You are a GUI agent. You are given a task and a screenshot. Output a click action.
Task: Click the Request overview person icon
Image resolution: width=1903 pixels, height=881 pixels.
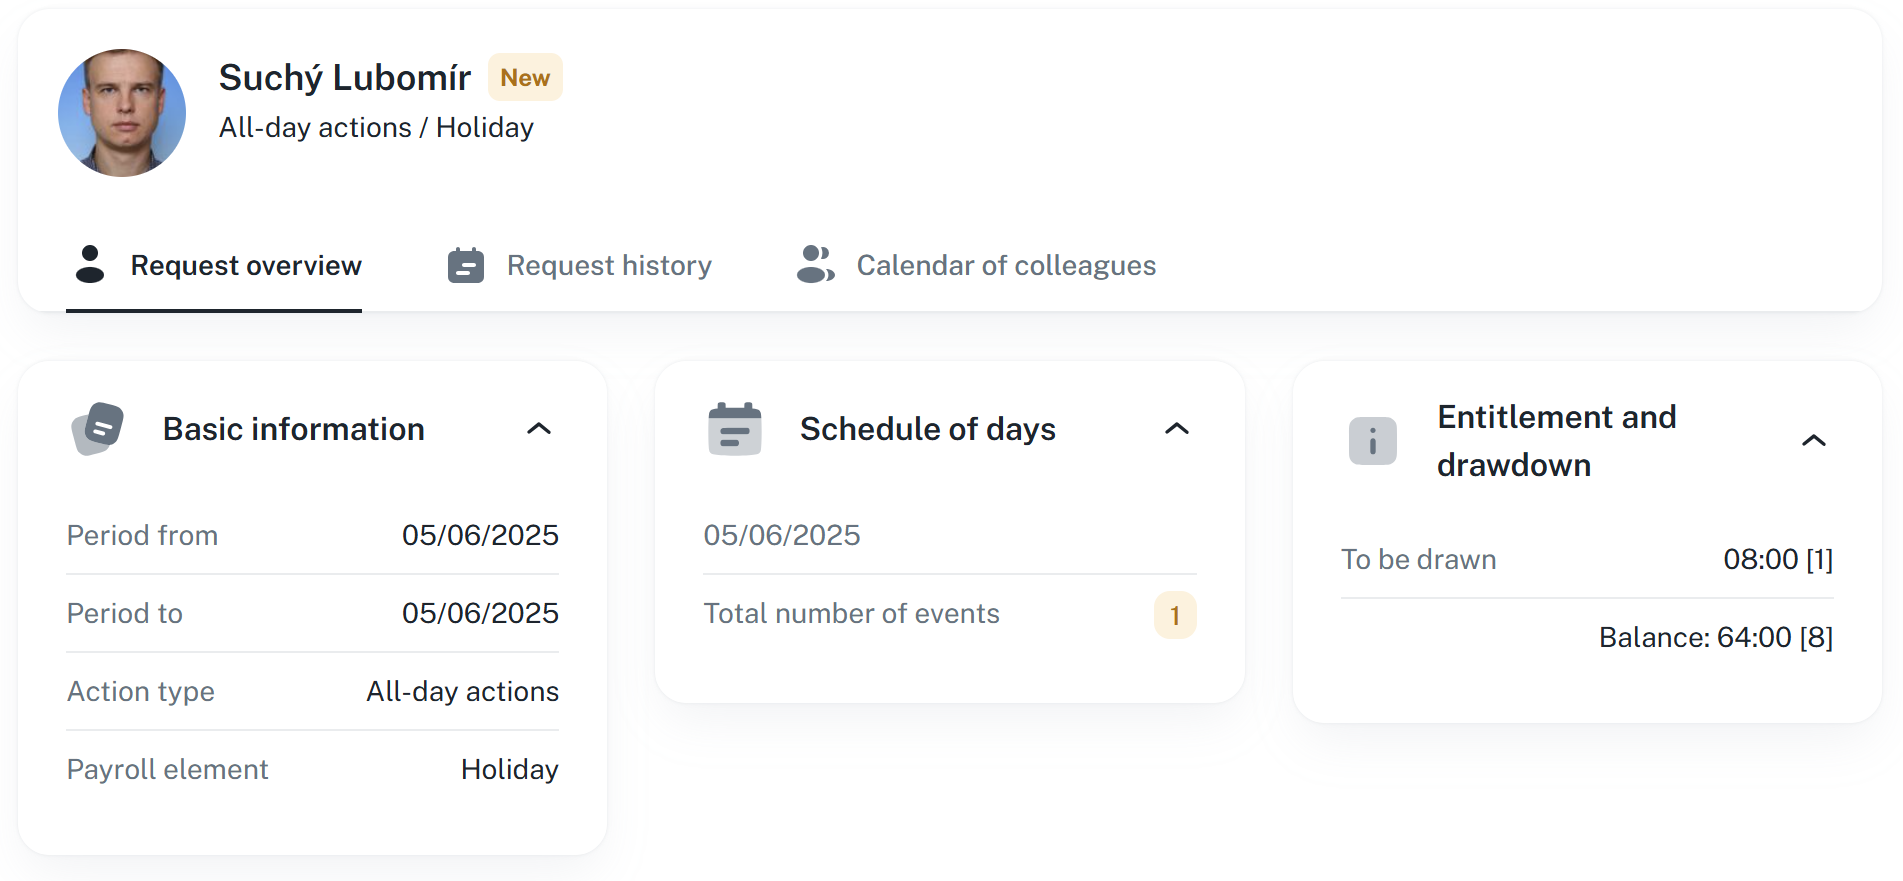(x=90, y=265)
